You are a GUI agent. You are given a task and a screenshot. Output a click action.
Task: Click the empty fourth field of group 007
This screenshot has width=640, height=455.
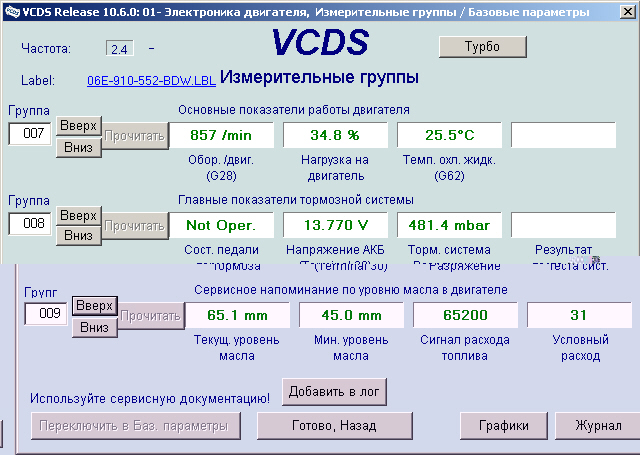(563, 135)
